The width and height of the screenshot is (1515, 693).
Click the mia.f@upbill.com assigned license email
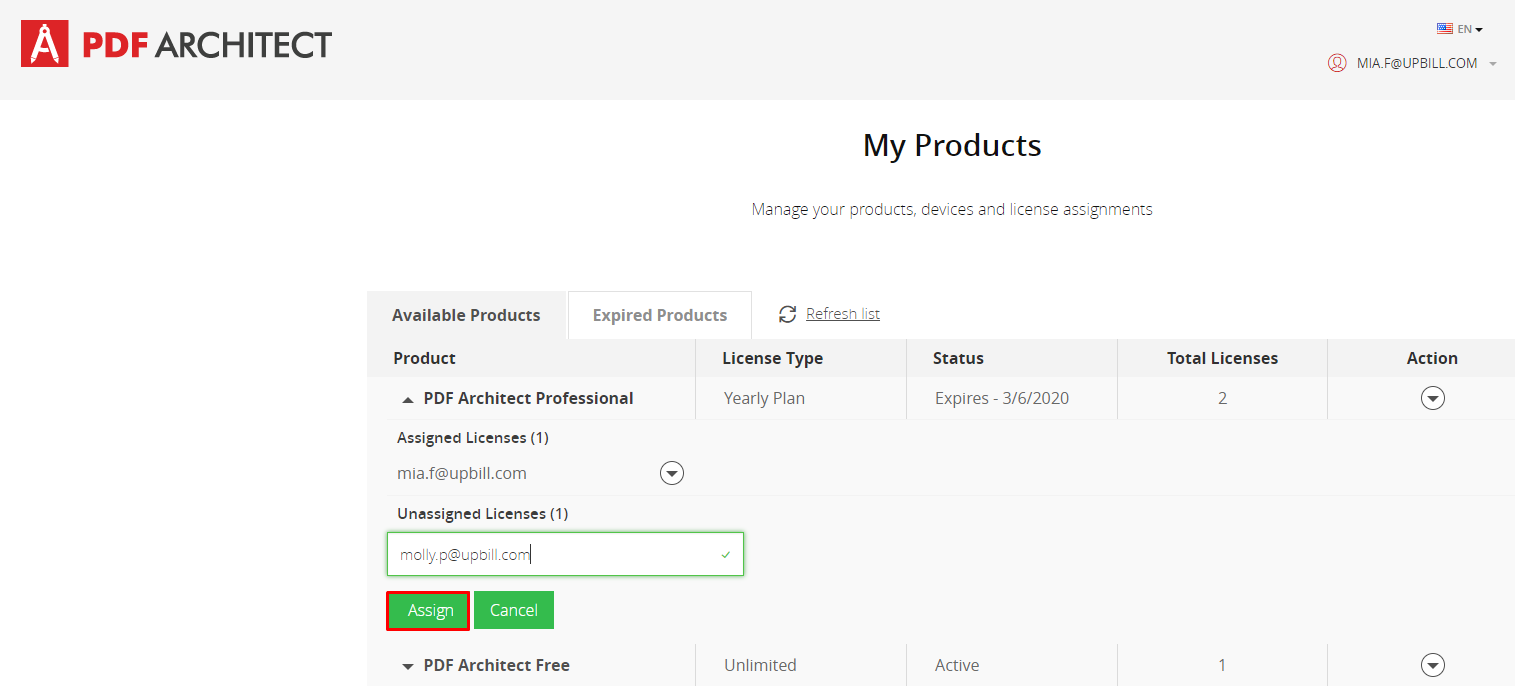462,473
